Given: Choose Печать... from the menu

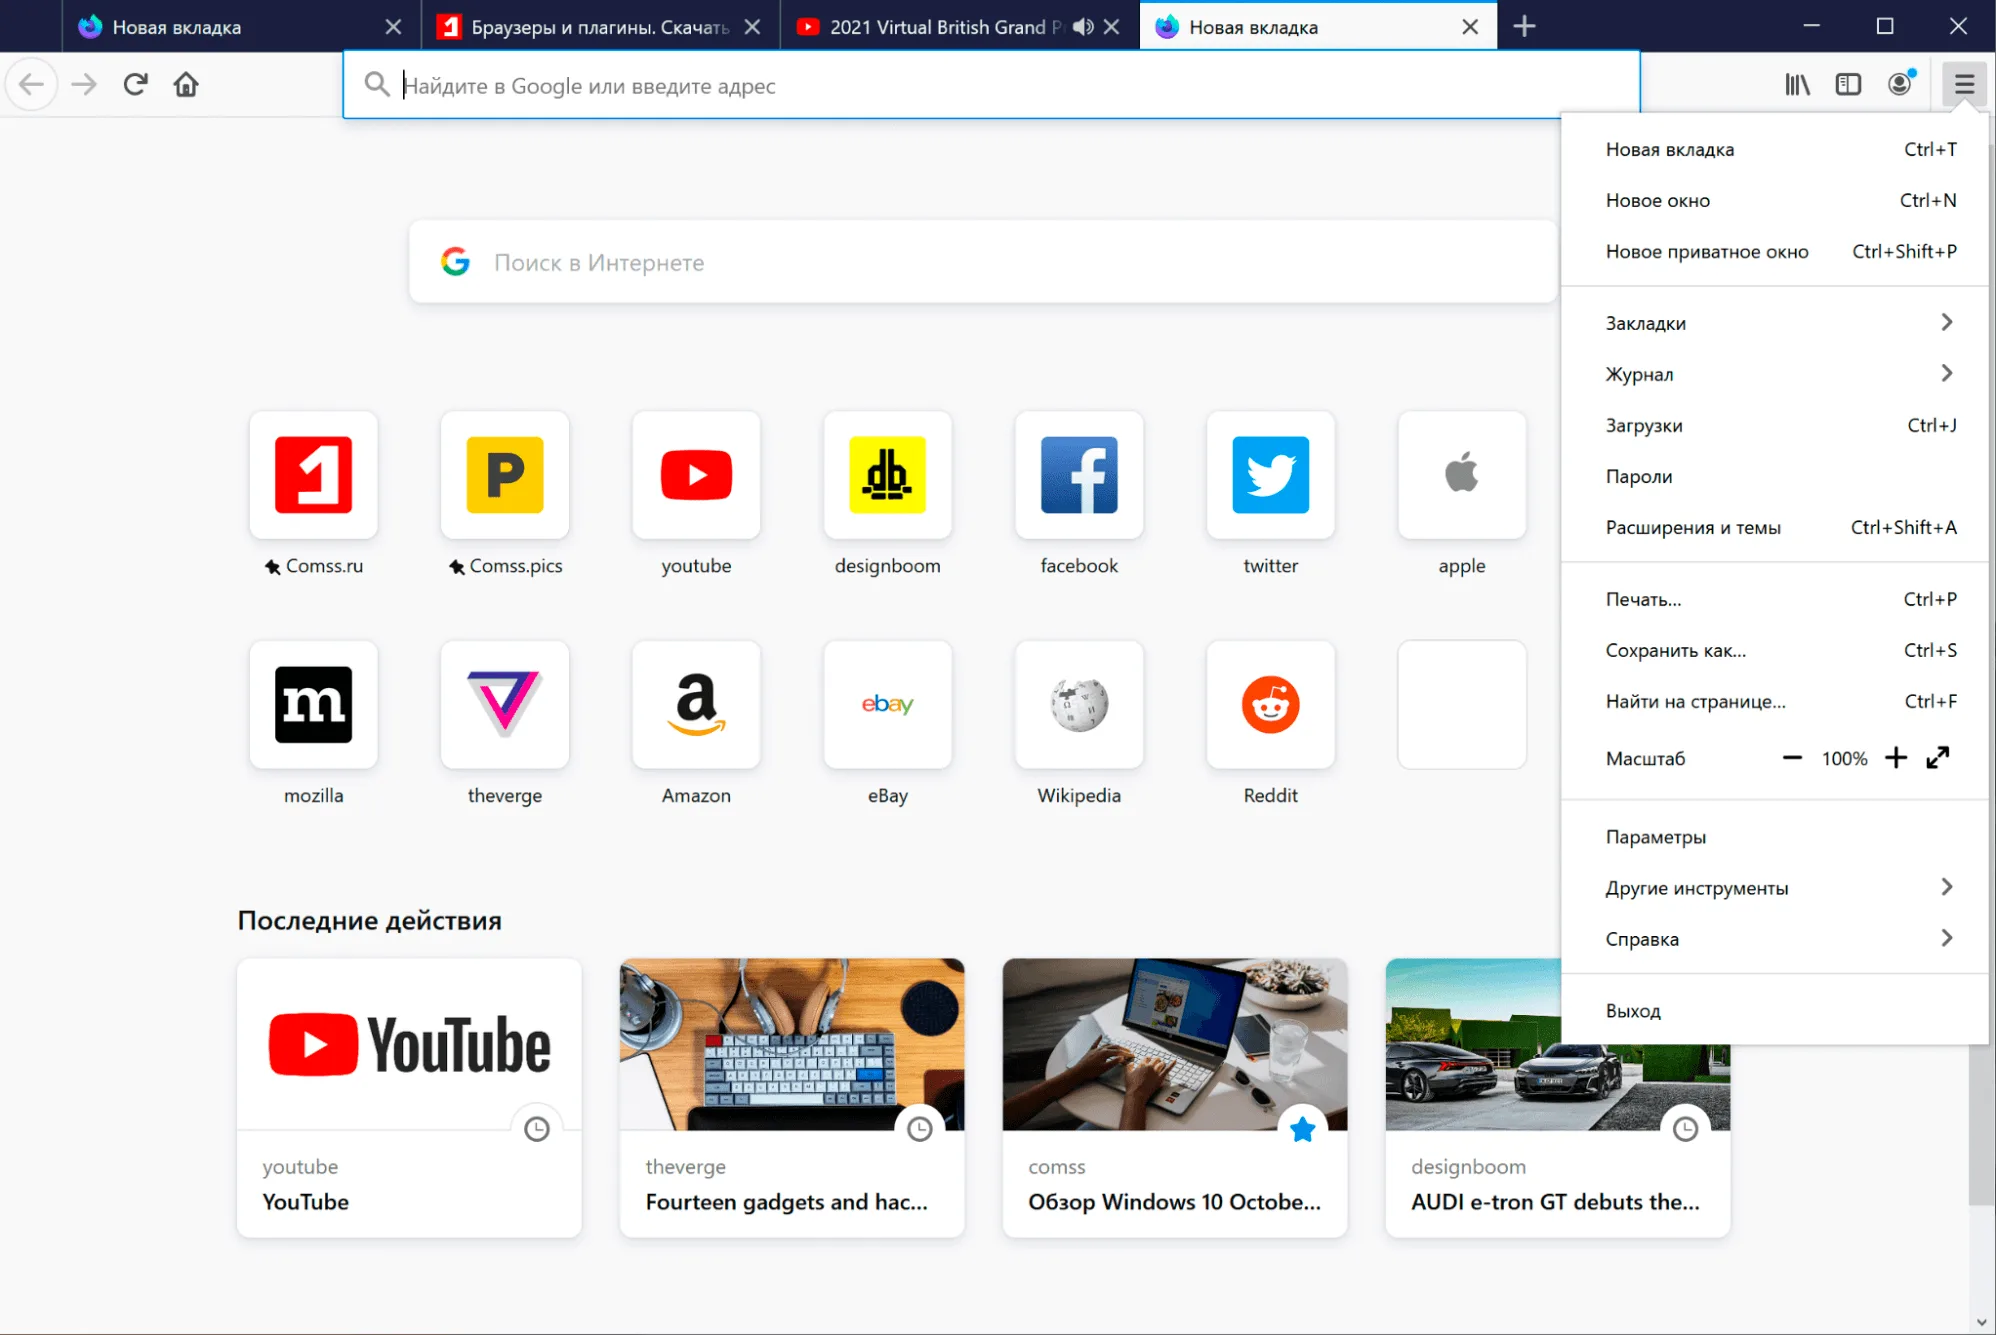Looking at the screenshot, I should [1775, 599].
